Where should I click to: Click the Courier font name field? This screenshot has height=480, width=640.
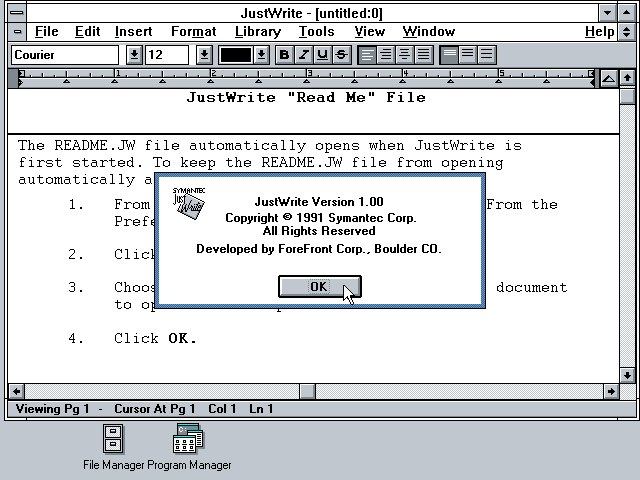pyautogui.click(x=65, y=55)
